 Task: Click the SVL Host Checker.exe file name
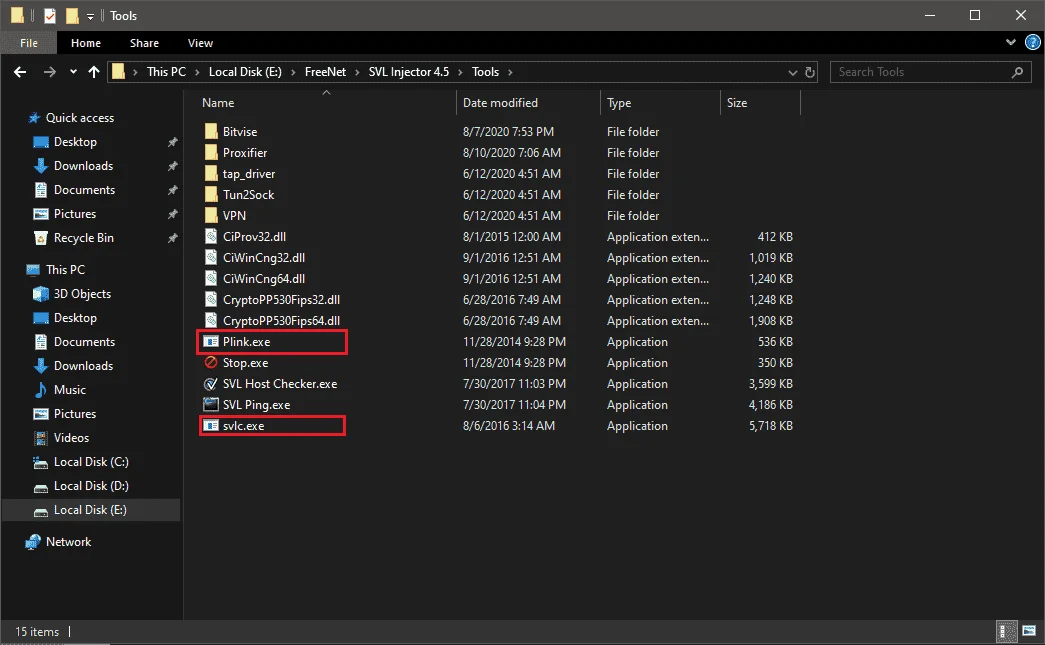(280, 384)
